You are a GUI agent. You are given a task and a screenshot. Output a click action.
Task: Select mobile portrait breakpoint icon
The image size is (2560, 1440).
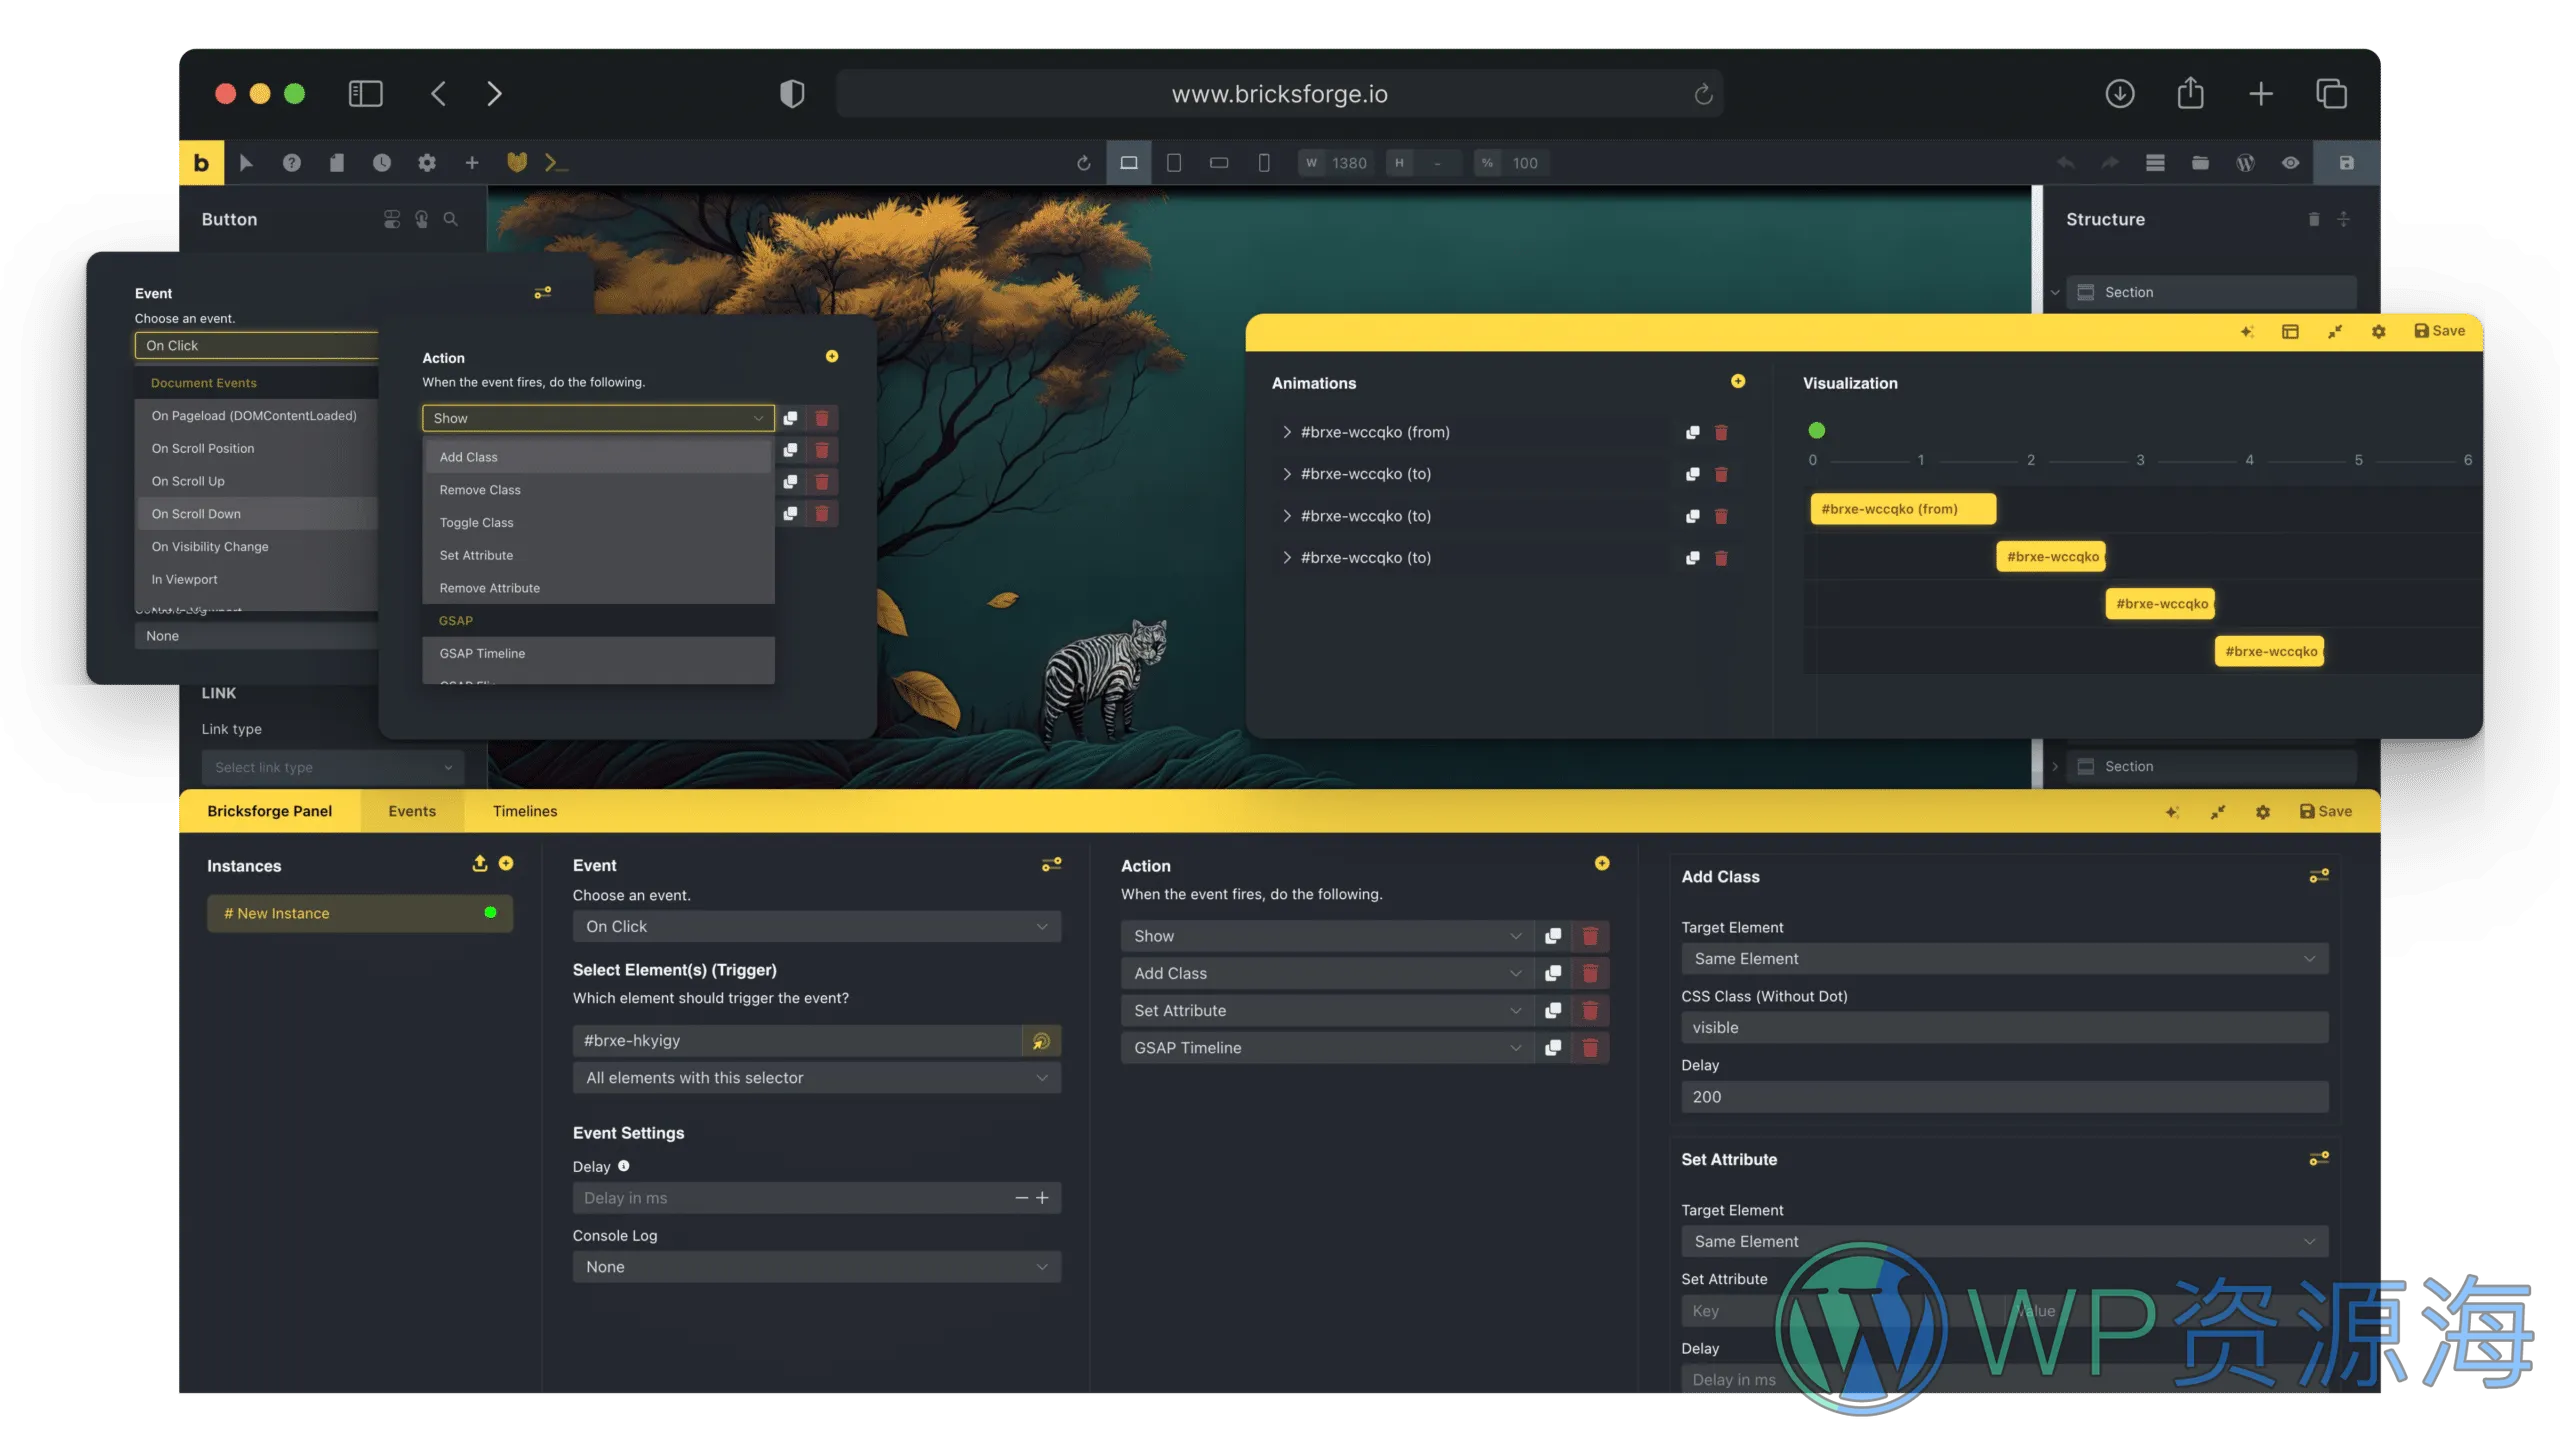[1264, 162]
